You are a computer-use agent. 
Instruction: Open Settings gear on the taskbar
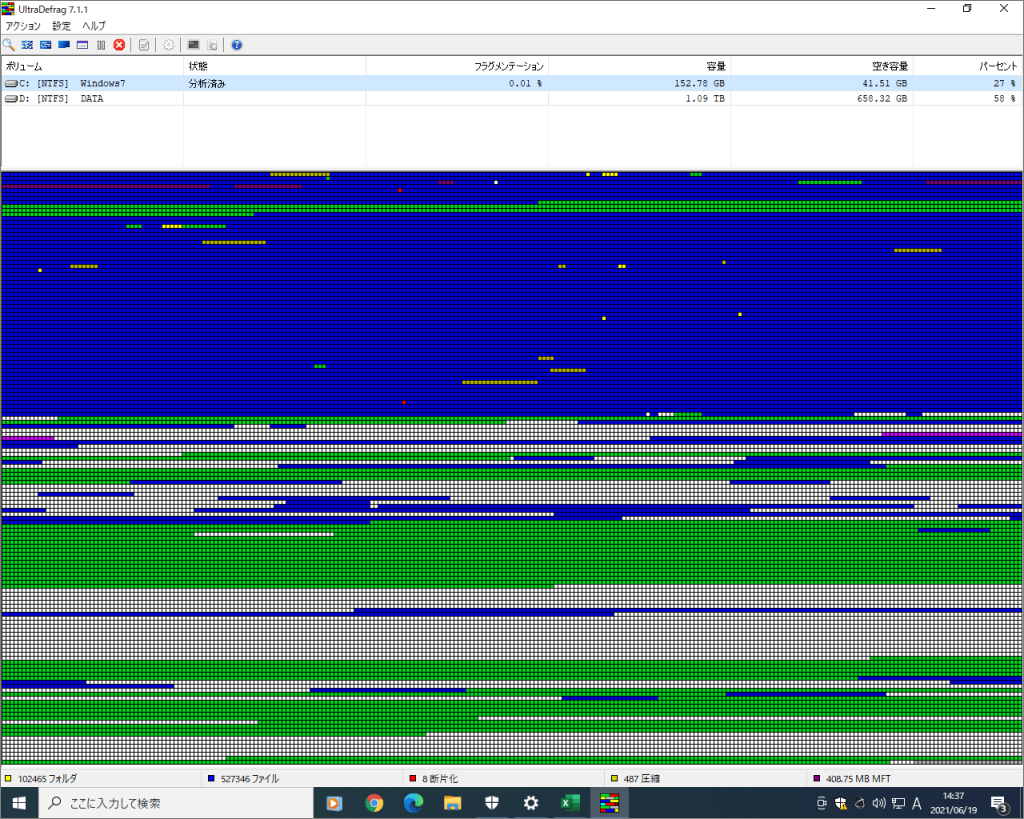(531, 803)
